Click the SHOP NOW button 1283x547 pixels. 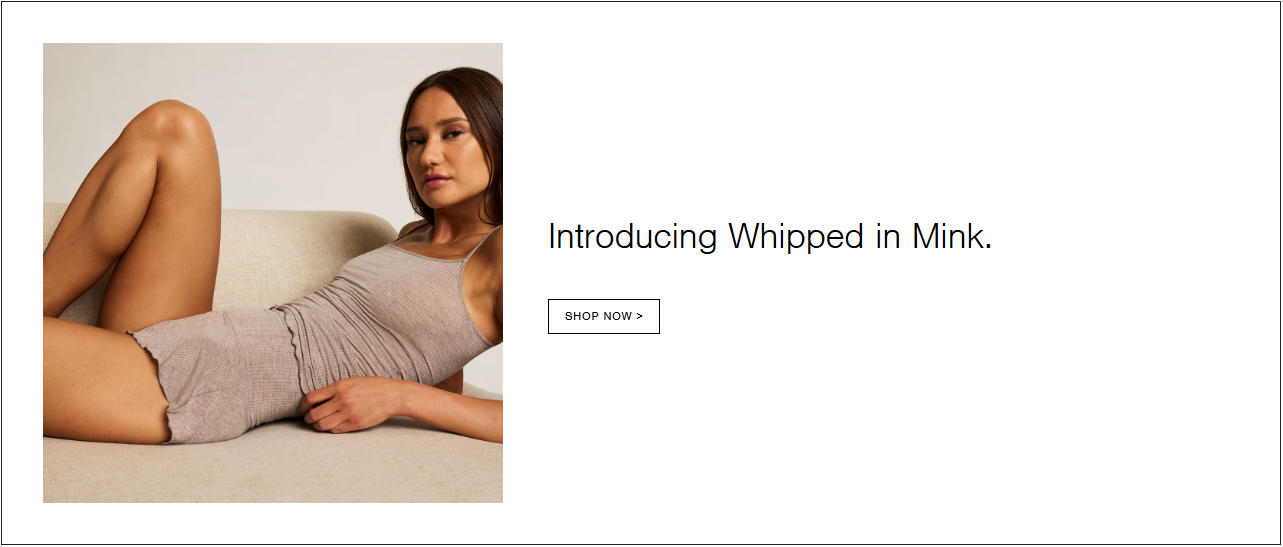click(604, 316)
